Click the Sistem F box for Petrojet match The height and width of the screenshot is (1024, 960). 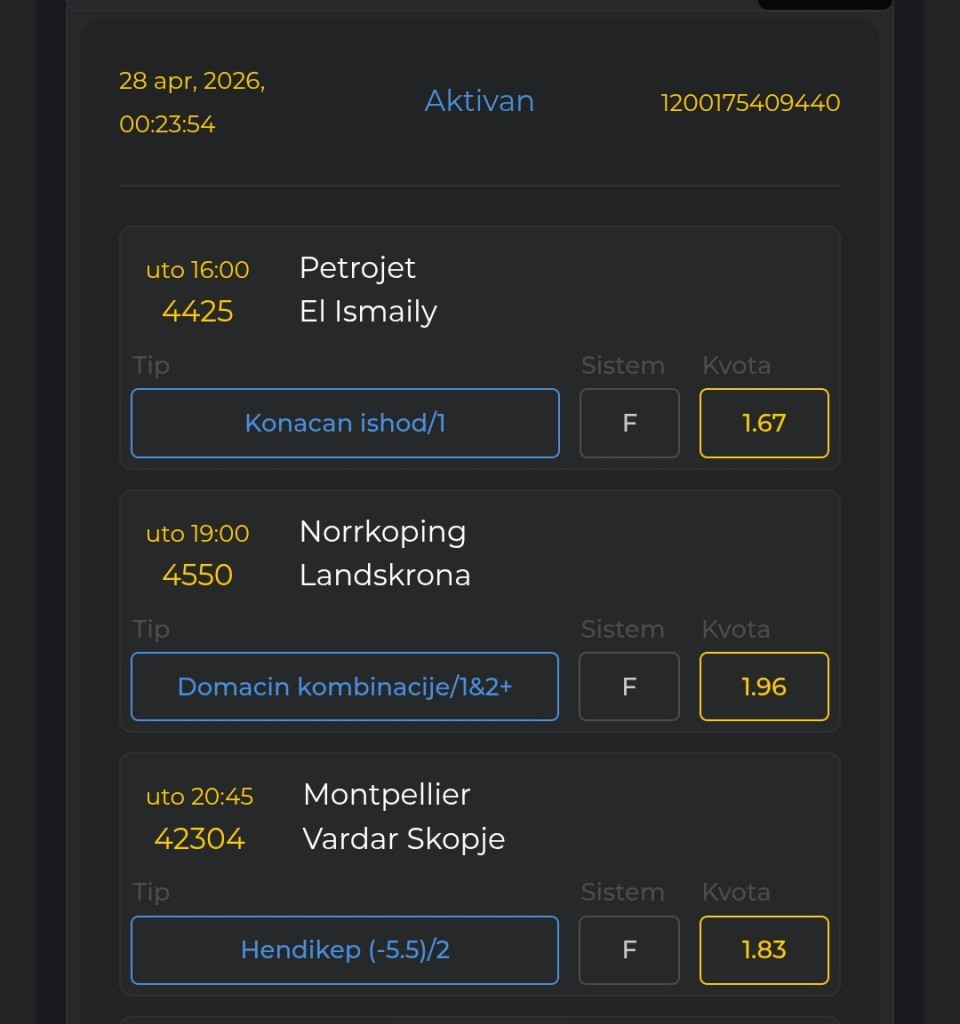630,423
